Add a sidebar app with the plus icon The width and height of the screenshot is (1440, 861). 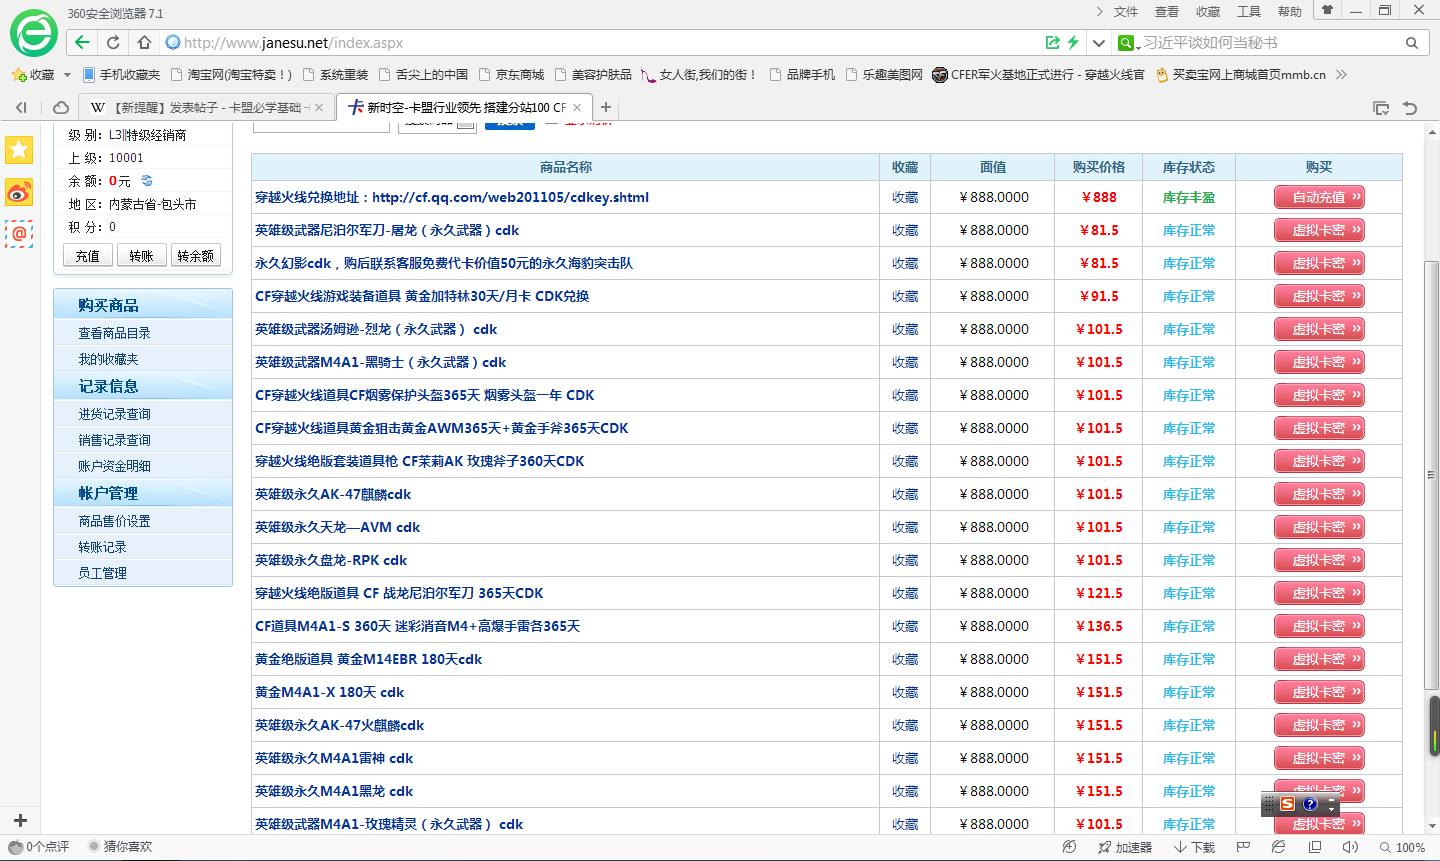(x=19, y=820)
